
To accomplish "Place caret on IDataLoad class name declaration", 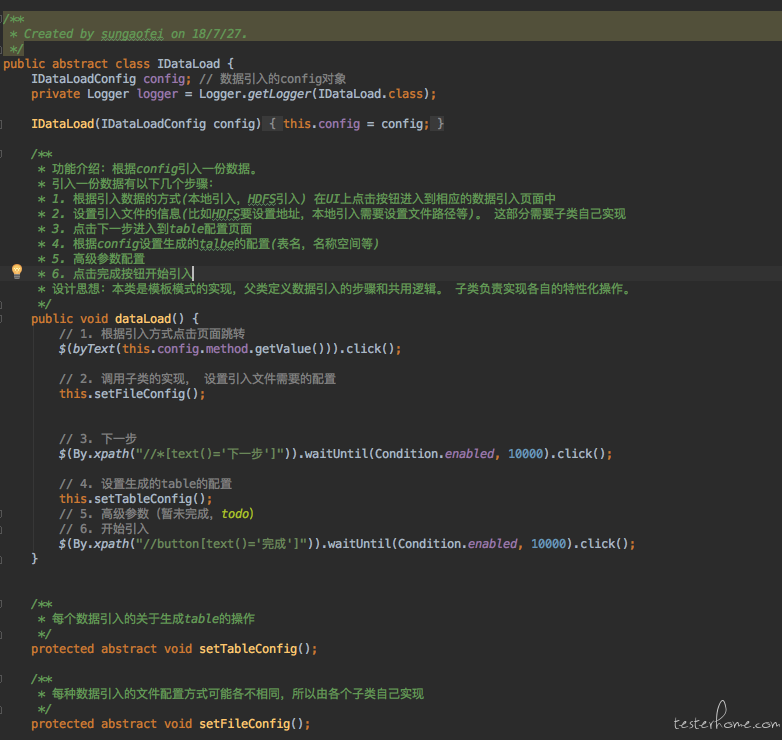I will point(189,64).
